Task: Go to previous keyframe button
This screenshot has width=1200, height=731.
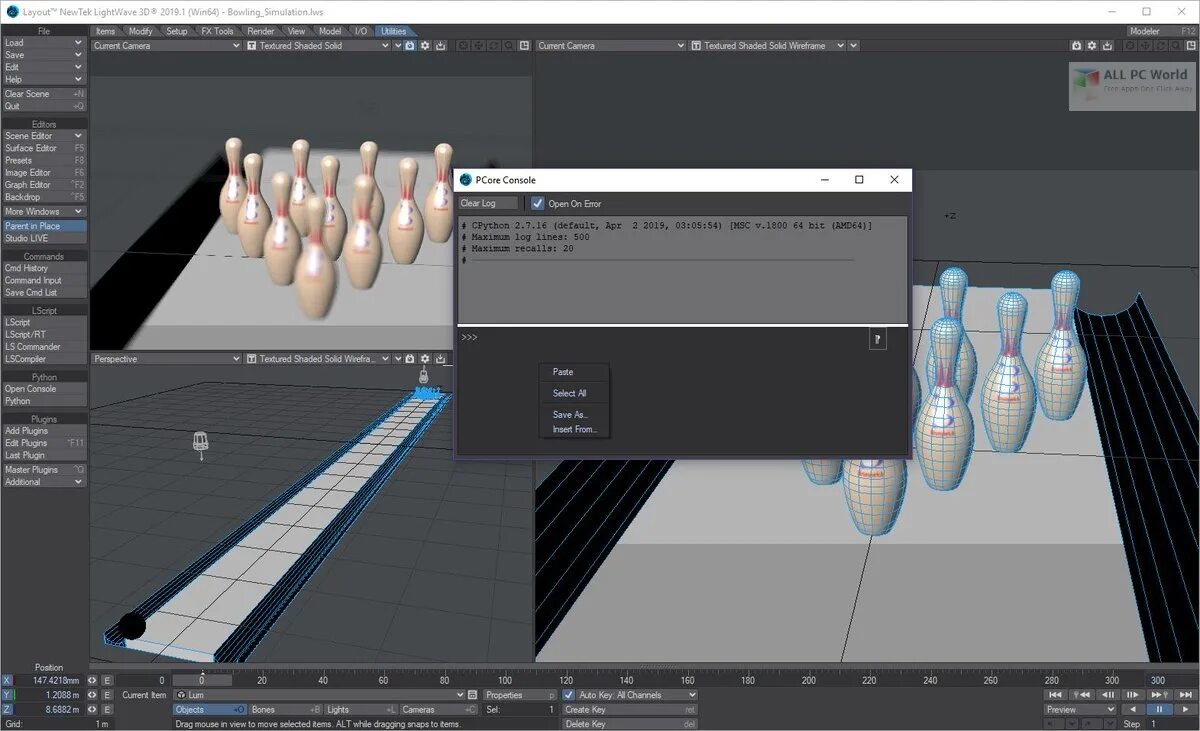Action: (x=1082, y=695)
